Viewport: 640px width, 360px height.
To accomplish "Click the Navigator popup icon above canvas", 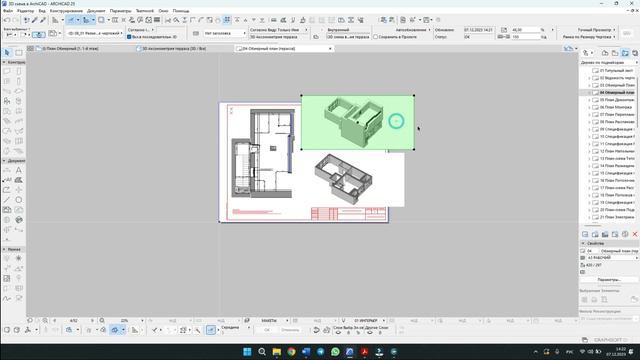I will click(x=569, y=49).
